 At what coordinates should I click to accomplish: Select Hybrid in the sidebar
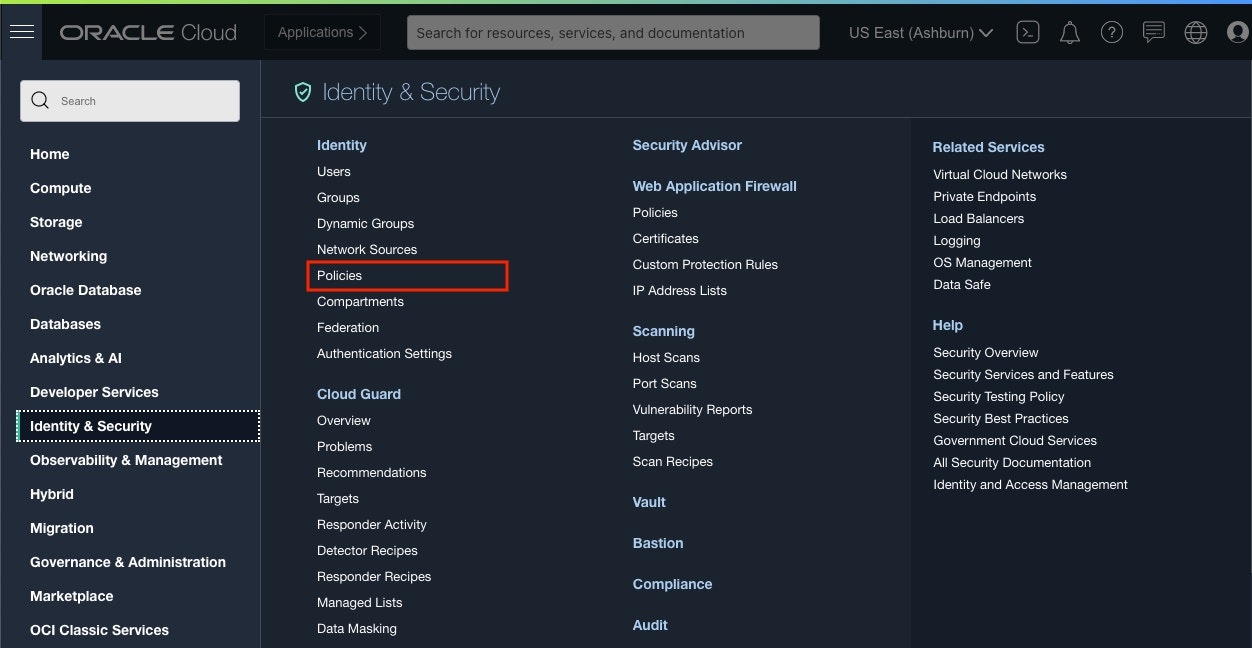52,494
